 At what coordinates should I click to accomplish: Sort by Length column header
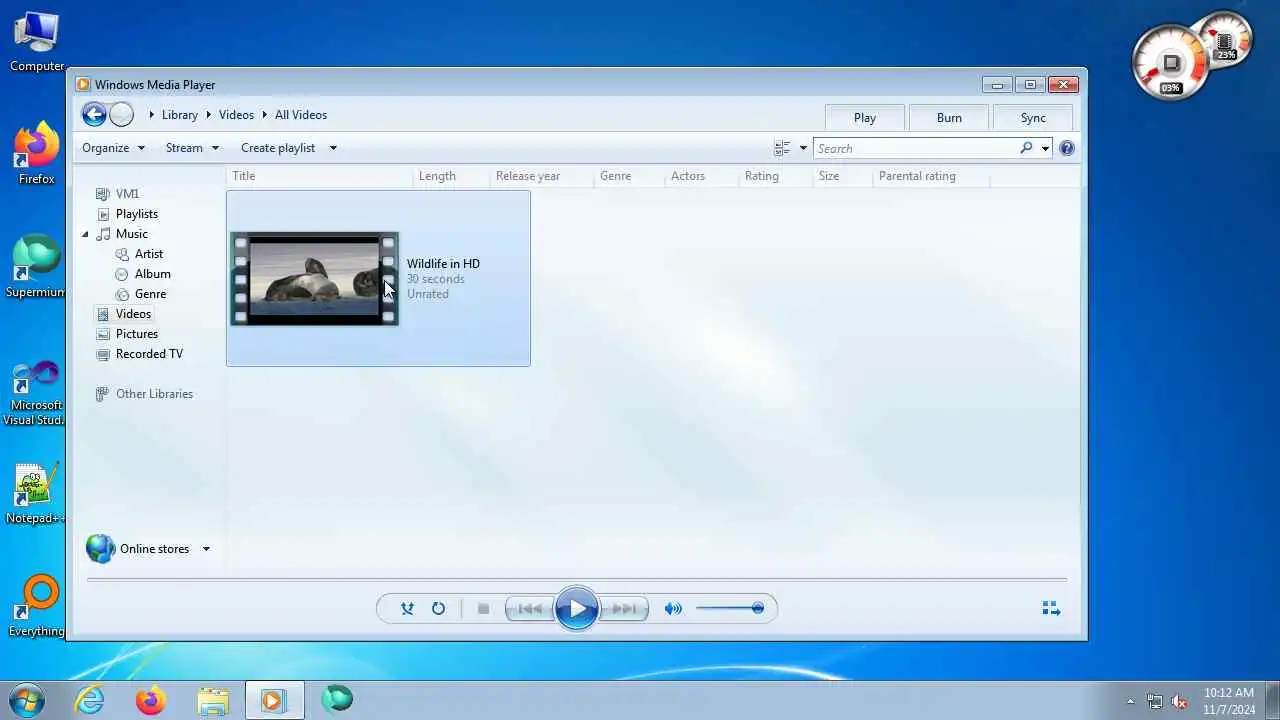point(437,176)
